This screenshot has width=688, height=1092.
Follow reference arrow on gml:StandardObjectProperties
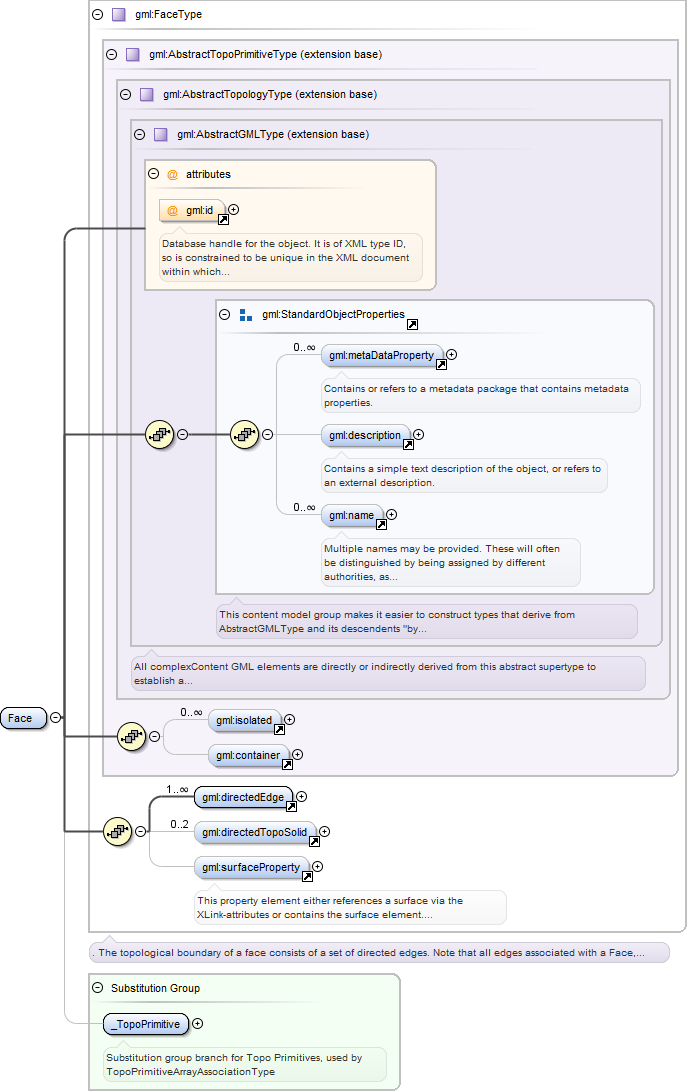[x=412, y=325]
